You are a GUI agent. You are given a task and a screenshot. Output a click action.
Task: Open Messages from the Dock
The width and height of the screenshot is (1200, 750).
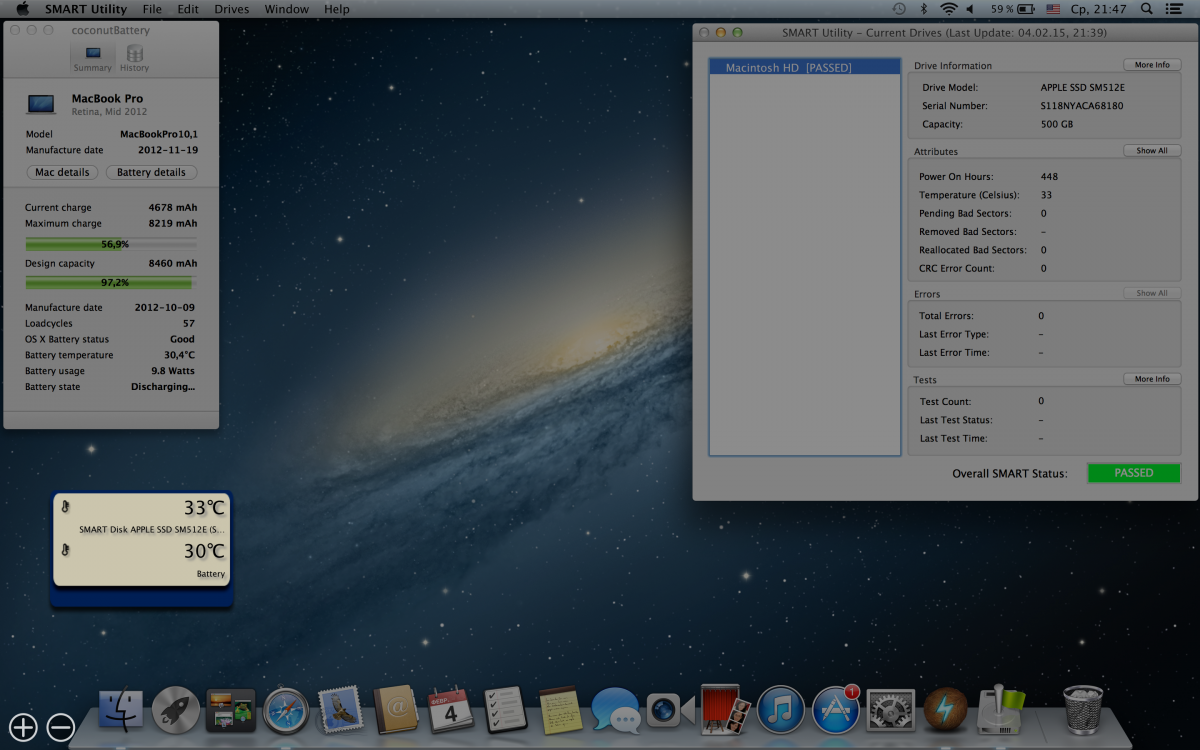coord(615,711)
